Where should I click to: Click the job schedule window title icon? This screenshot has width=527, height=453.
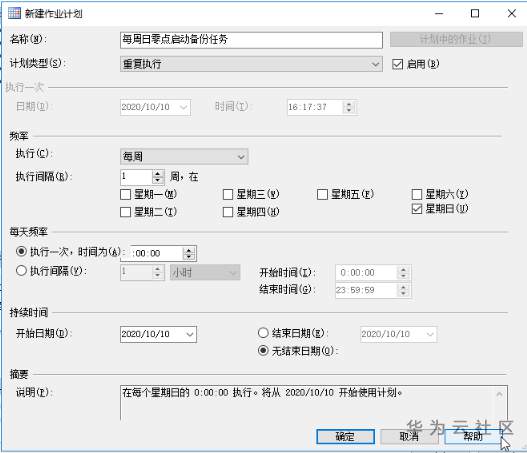pyautogui.click(x=14, y=13)
